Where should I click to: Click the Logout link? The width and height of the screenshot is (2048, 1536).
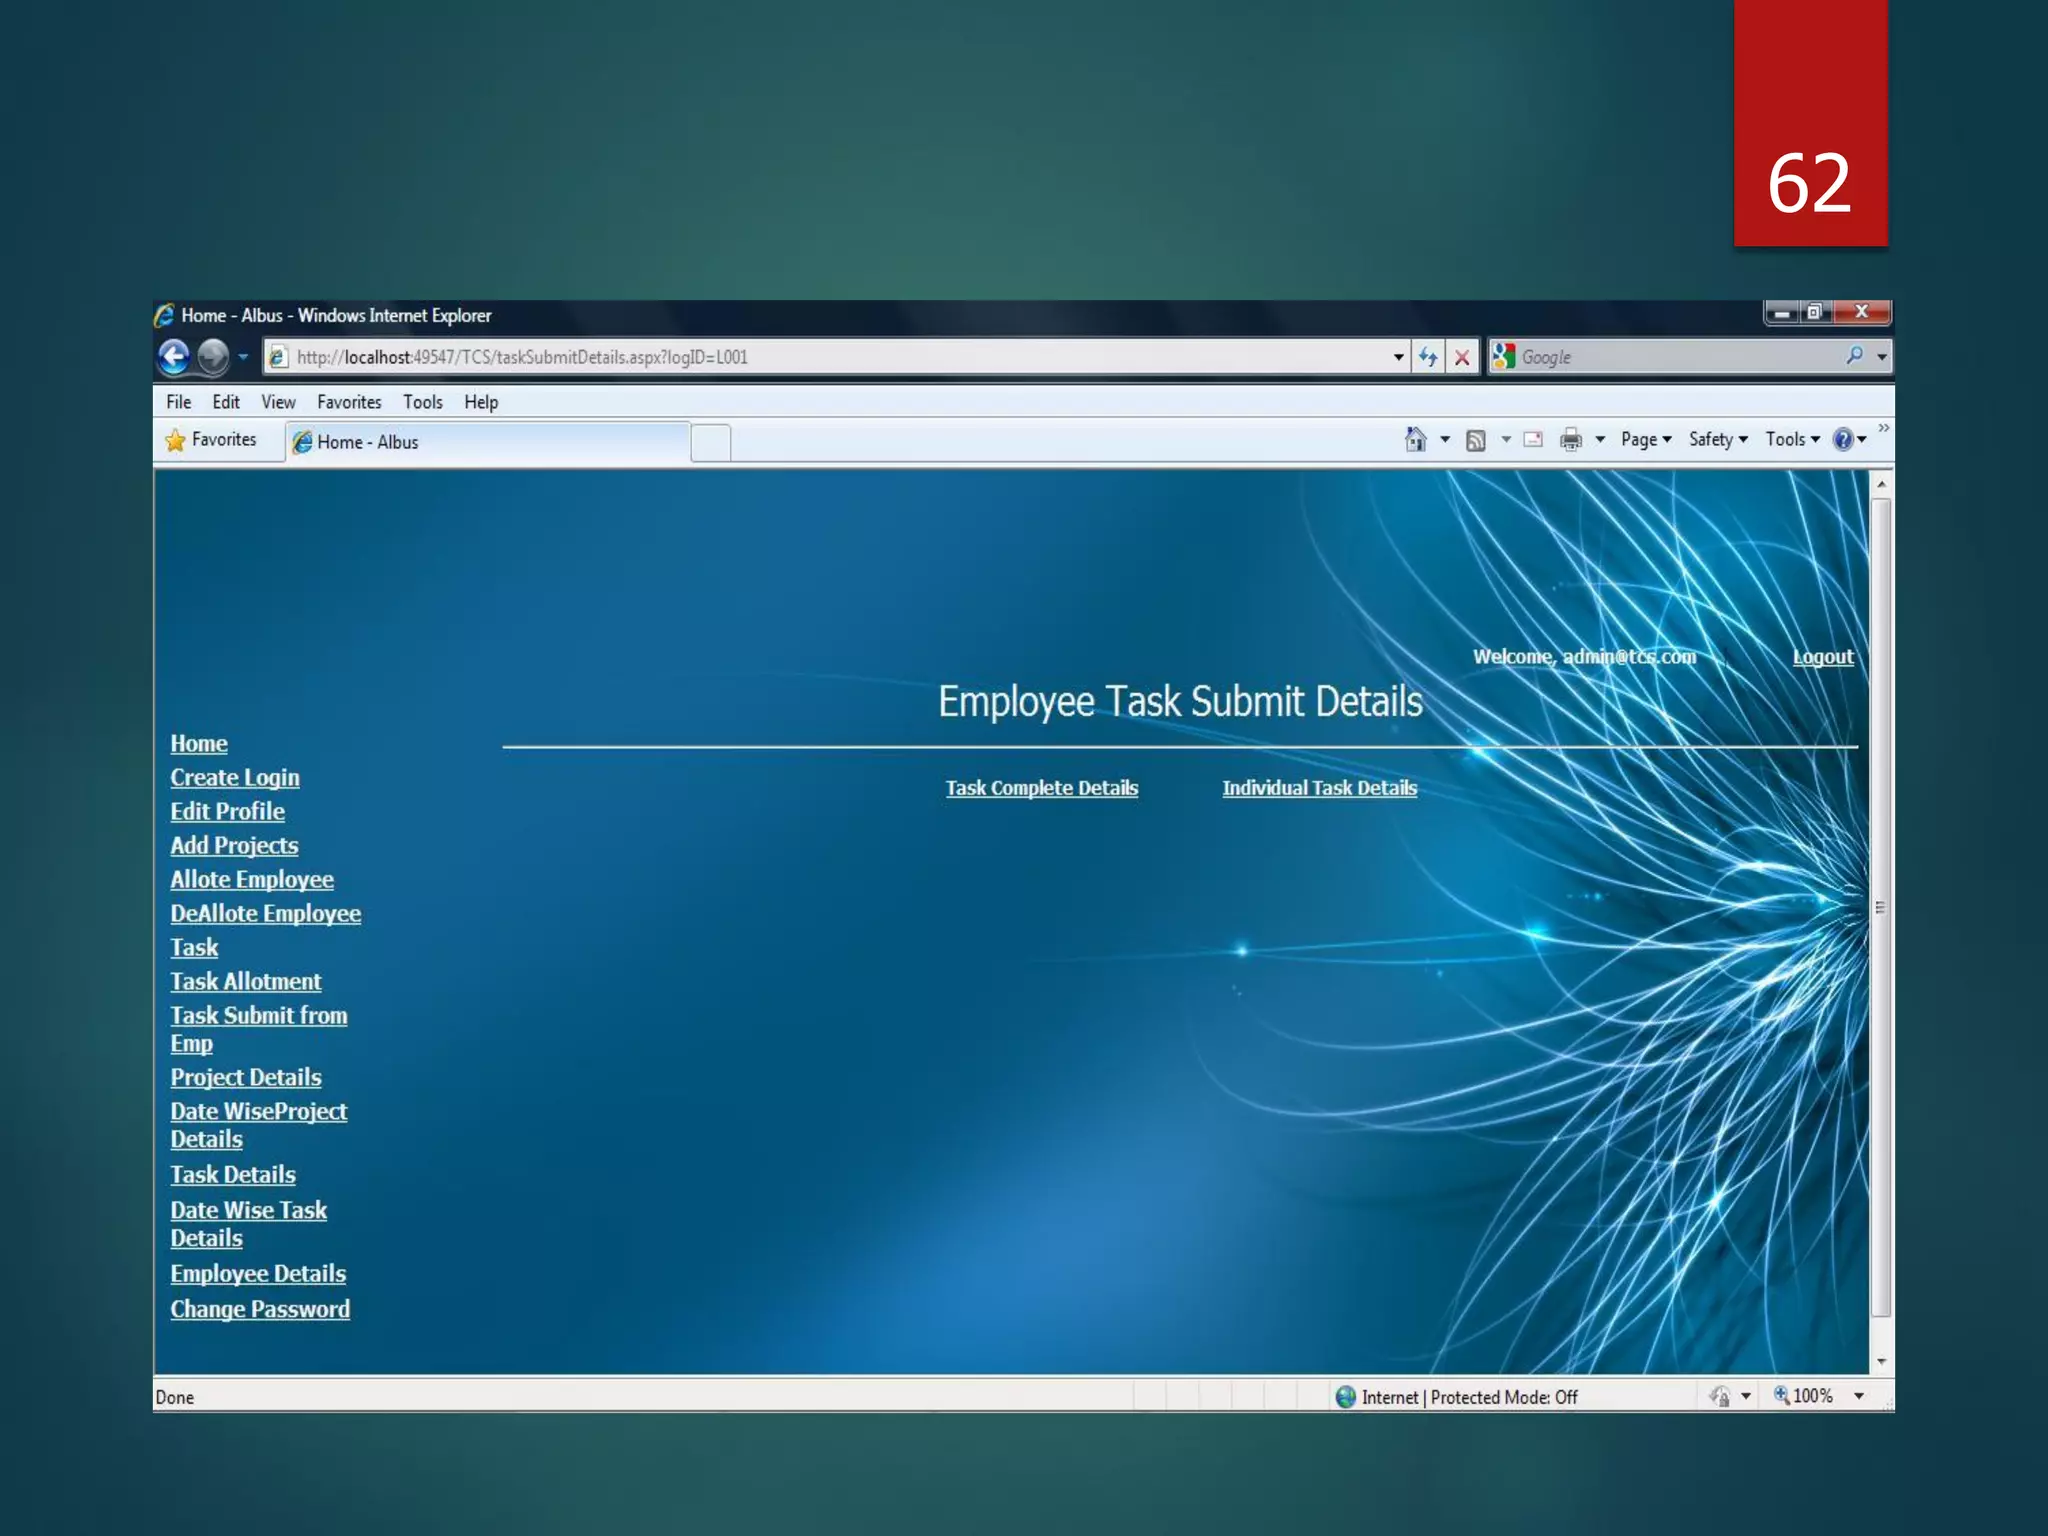pyautogui.click(x=1822, y=657)
